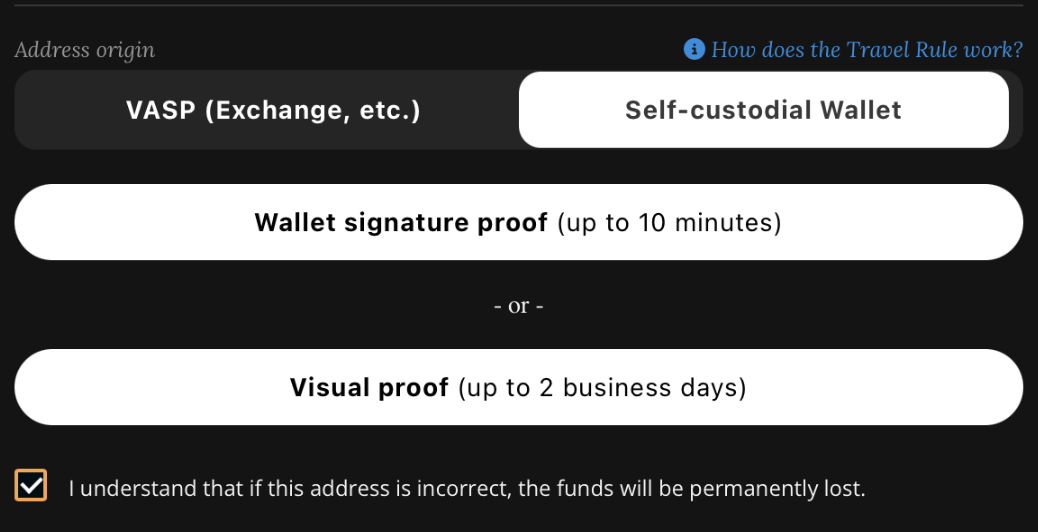
Task: Click the blue info icon near Travel Rule
Action: 694,49
